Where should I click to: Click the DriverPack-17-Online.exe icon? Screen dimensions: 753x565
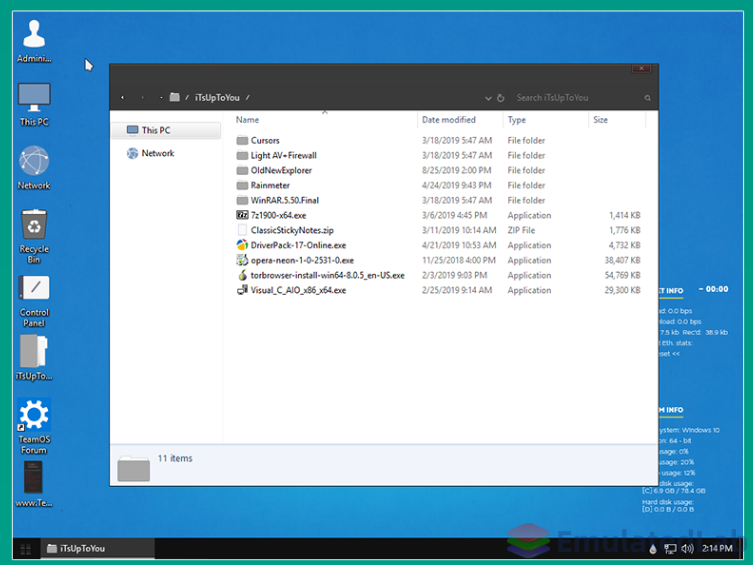[x=243, y=245]
